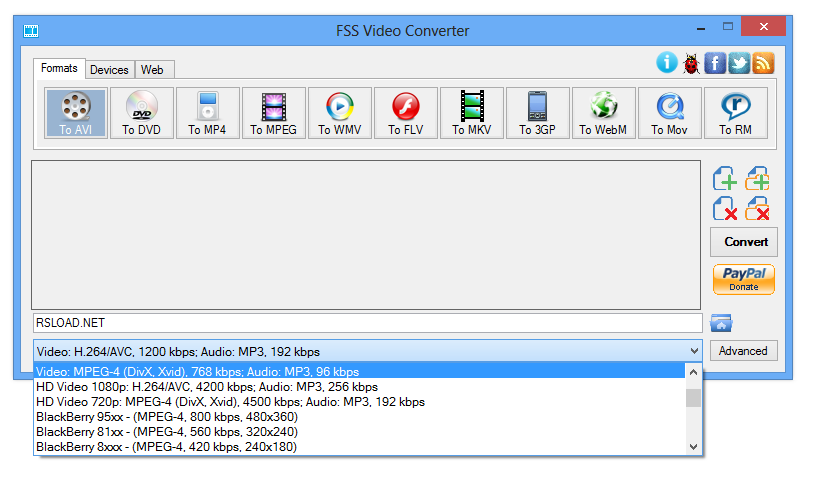Select BlackBerry 95xx 480x360 preset
Viewport: 814px width, 477px height.
(x=359, y=417)
